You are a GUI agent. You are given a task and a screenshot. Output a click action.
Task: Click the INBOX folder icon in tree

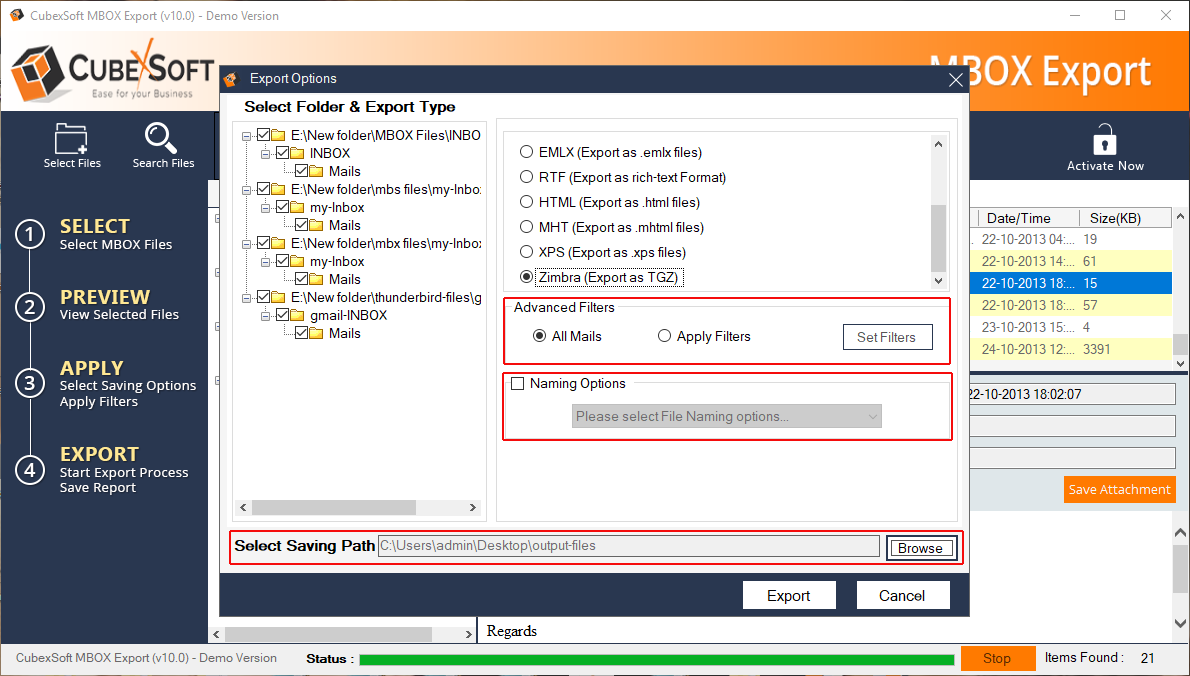(297, 154)
